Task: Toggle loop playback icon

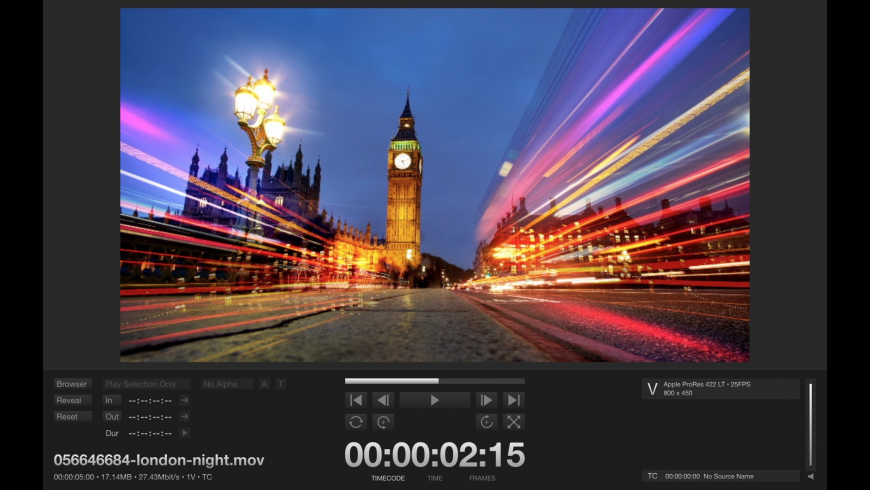Action: click(x=356, y=422)
